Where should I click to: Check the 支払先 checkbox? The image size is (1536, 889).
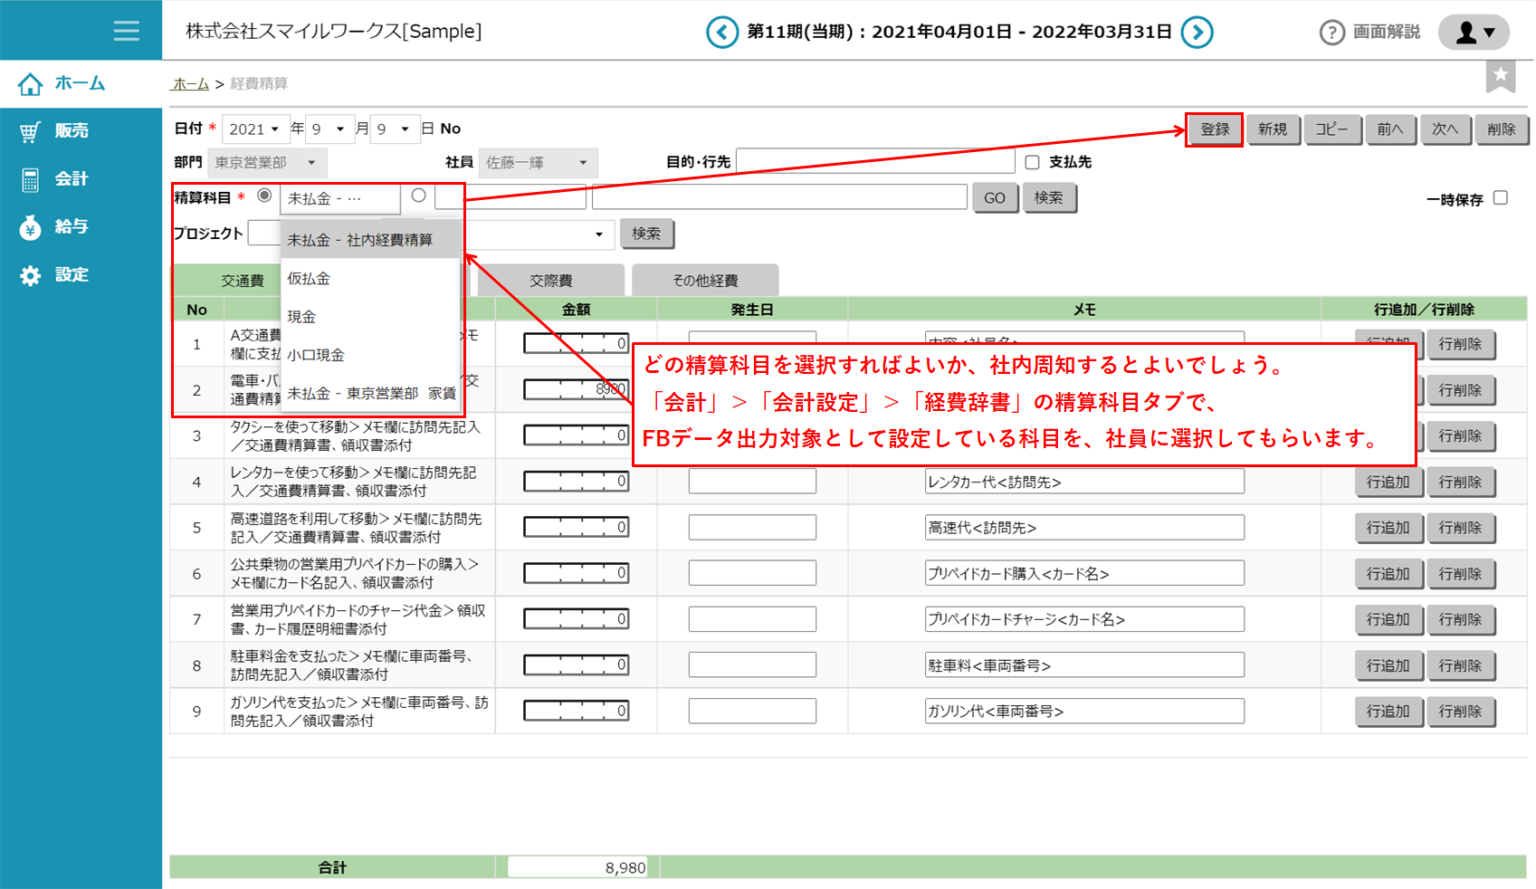[x=1032, y=161]
